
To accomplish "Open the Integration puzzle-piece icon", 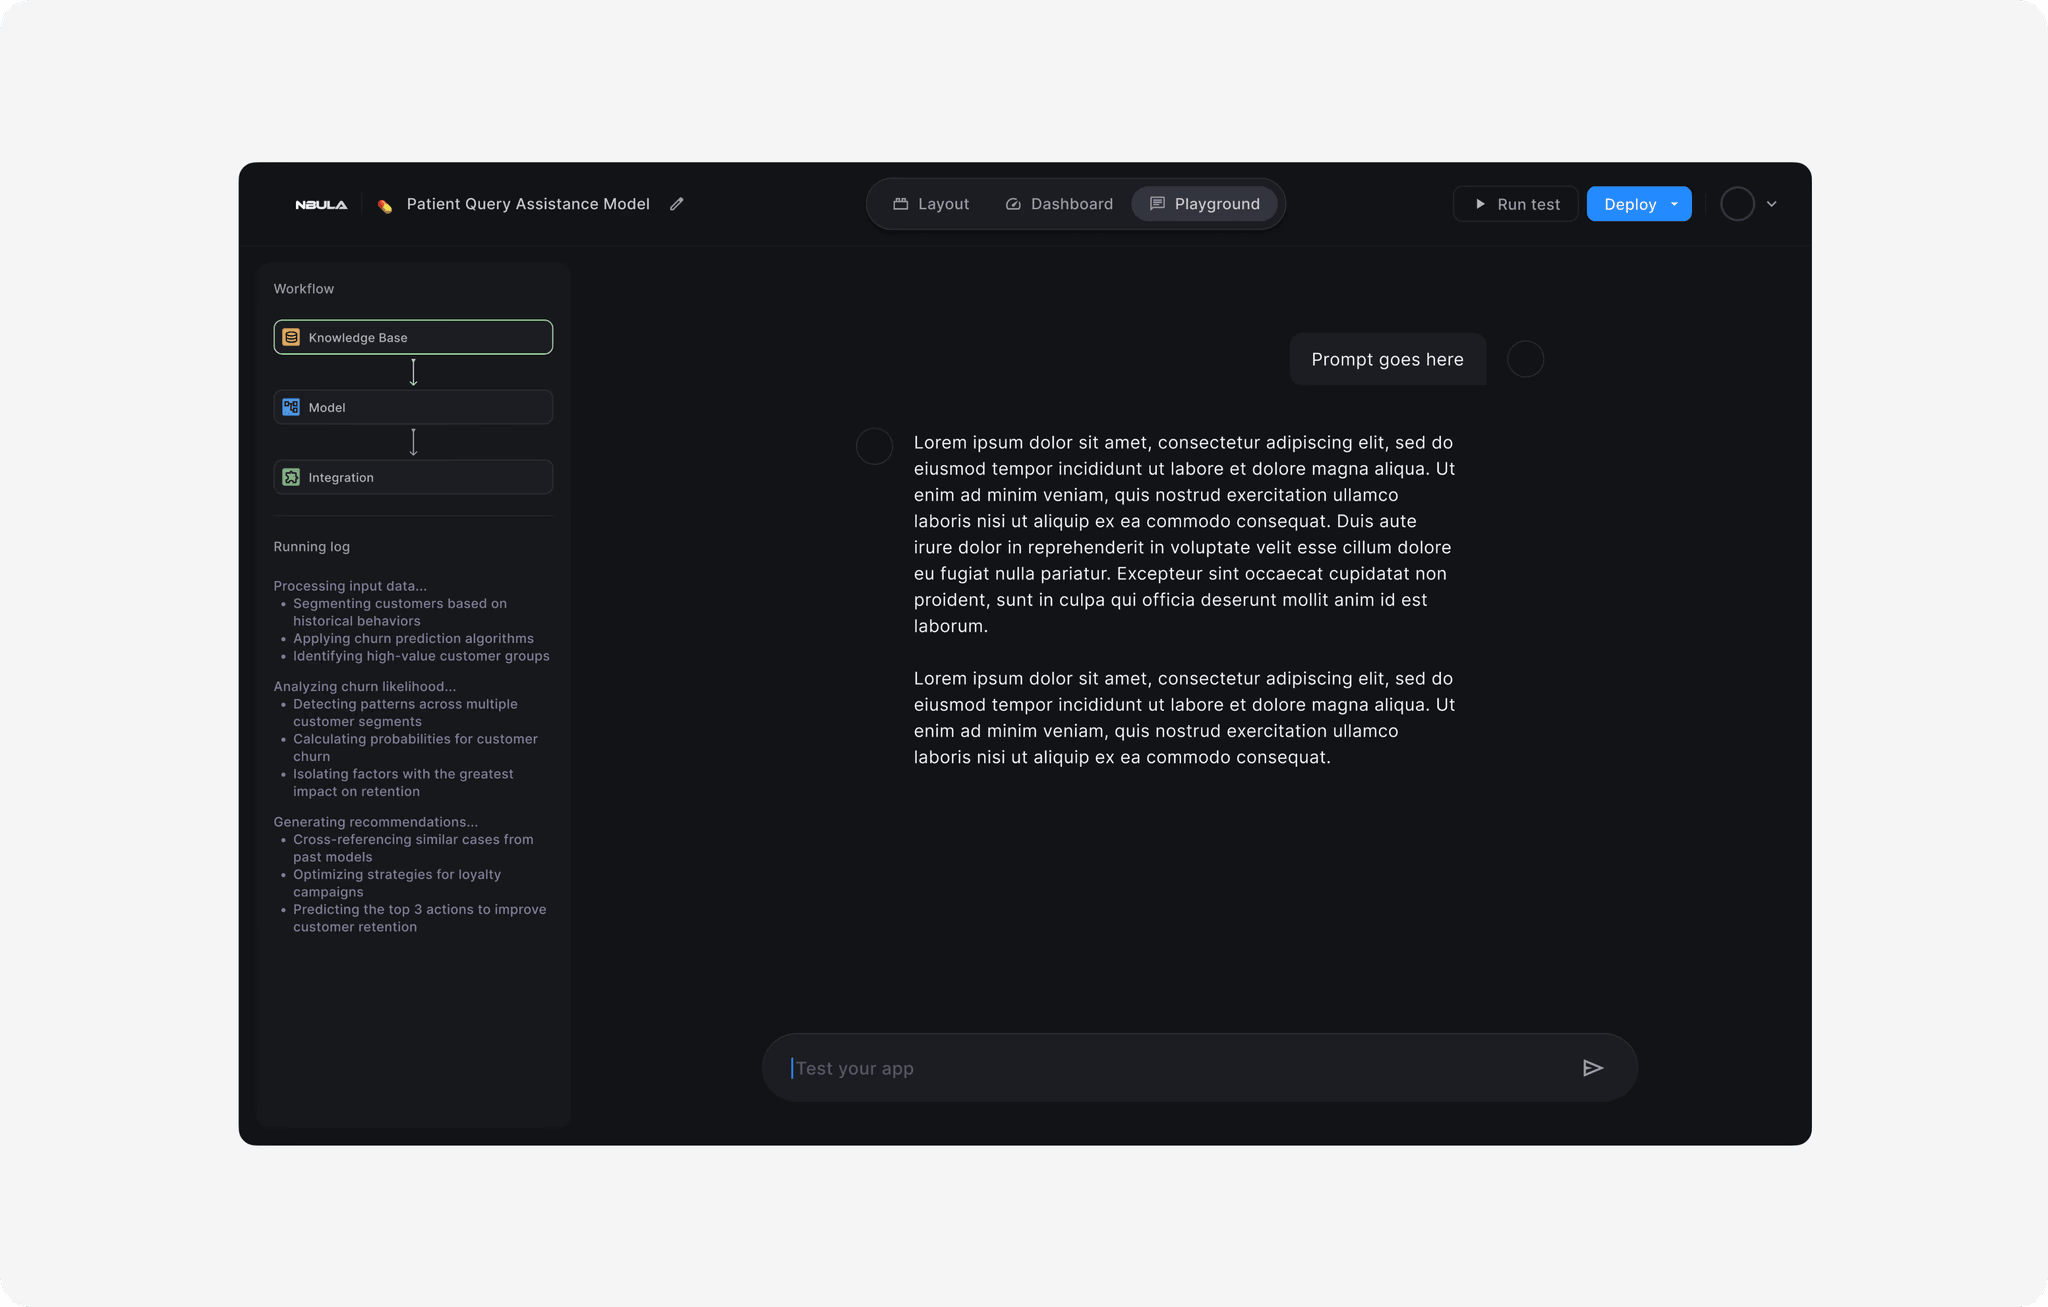I will pyautogui.click(x=291, y=477).
